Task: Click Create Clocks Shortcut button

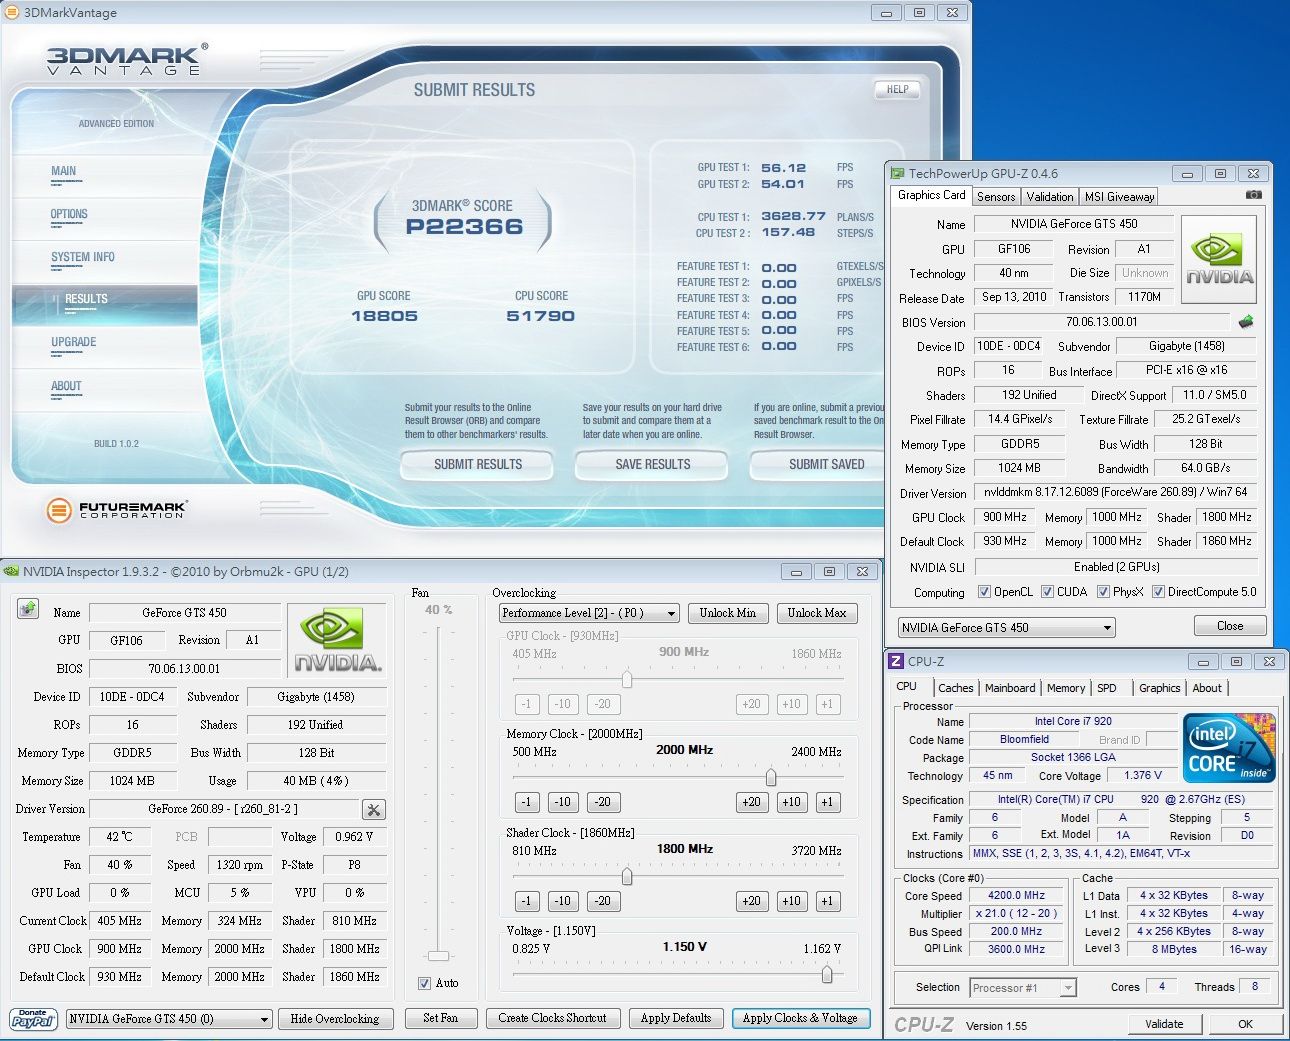Action: pos(552,1018)
